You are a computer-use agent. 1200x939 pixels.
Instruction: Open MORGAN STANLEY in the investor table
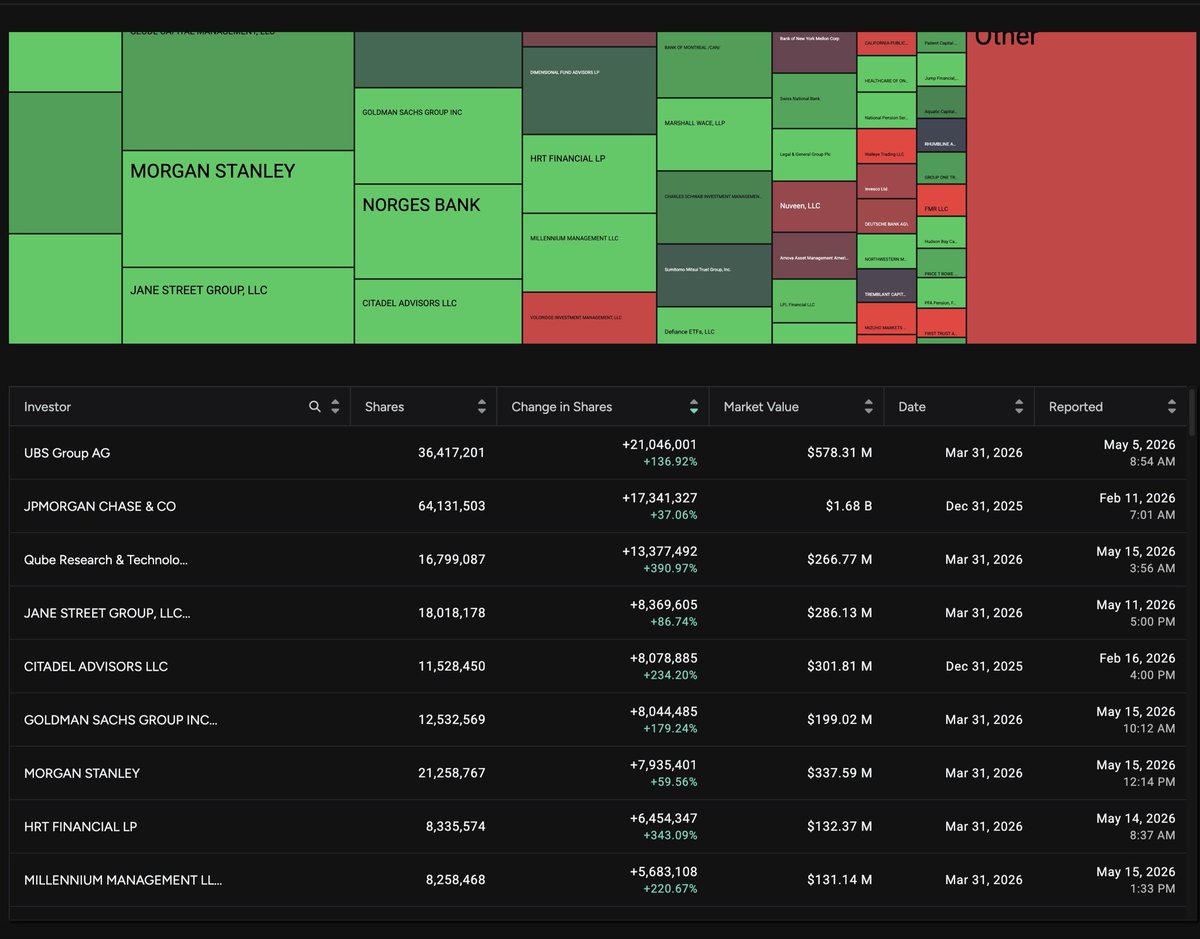(x=598, y=773)
